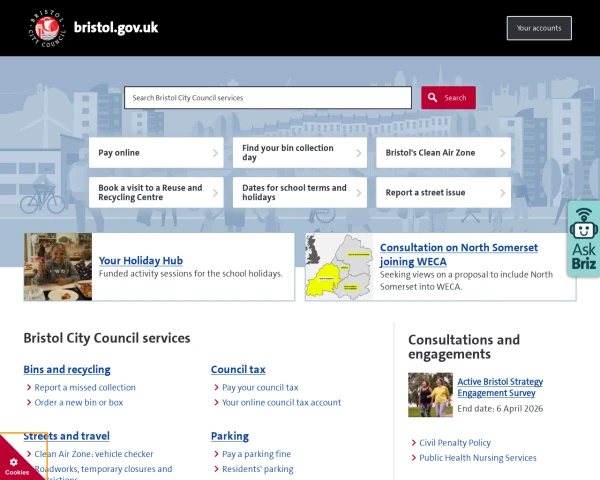Click red arrow beside Residents' parking
The image size is (600, 480).
[x=217, y=469]
